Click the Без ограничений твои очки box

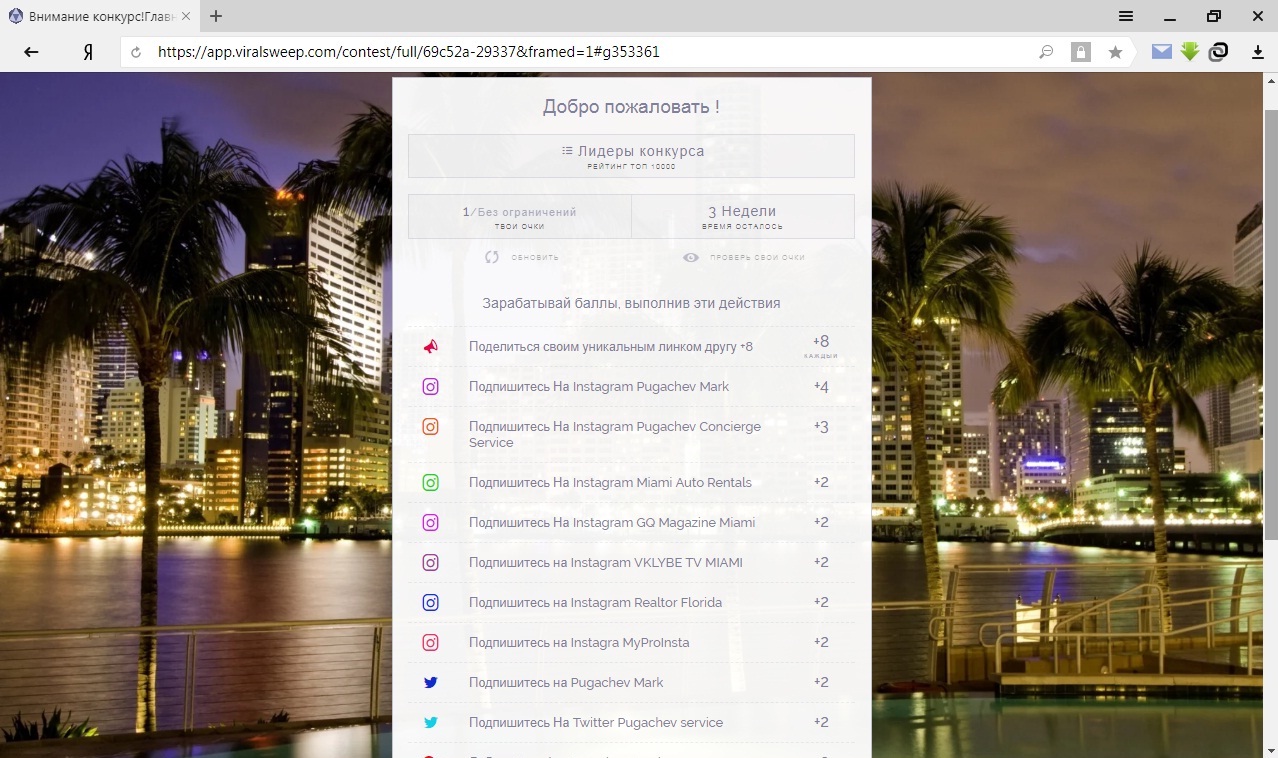pyautogui.click(x=519, y=216)
